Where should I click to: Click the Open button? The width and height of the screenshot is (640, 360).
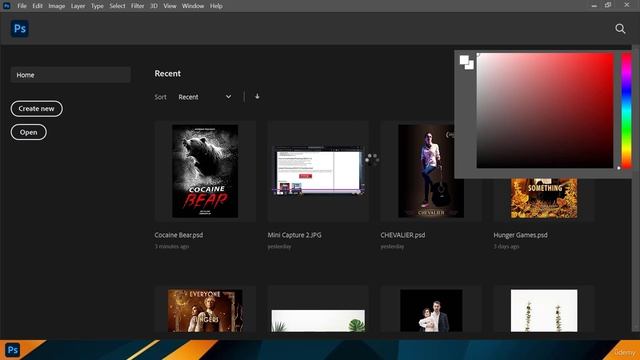pos(29,132)
